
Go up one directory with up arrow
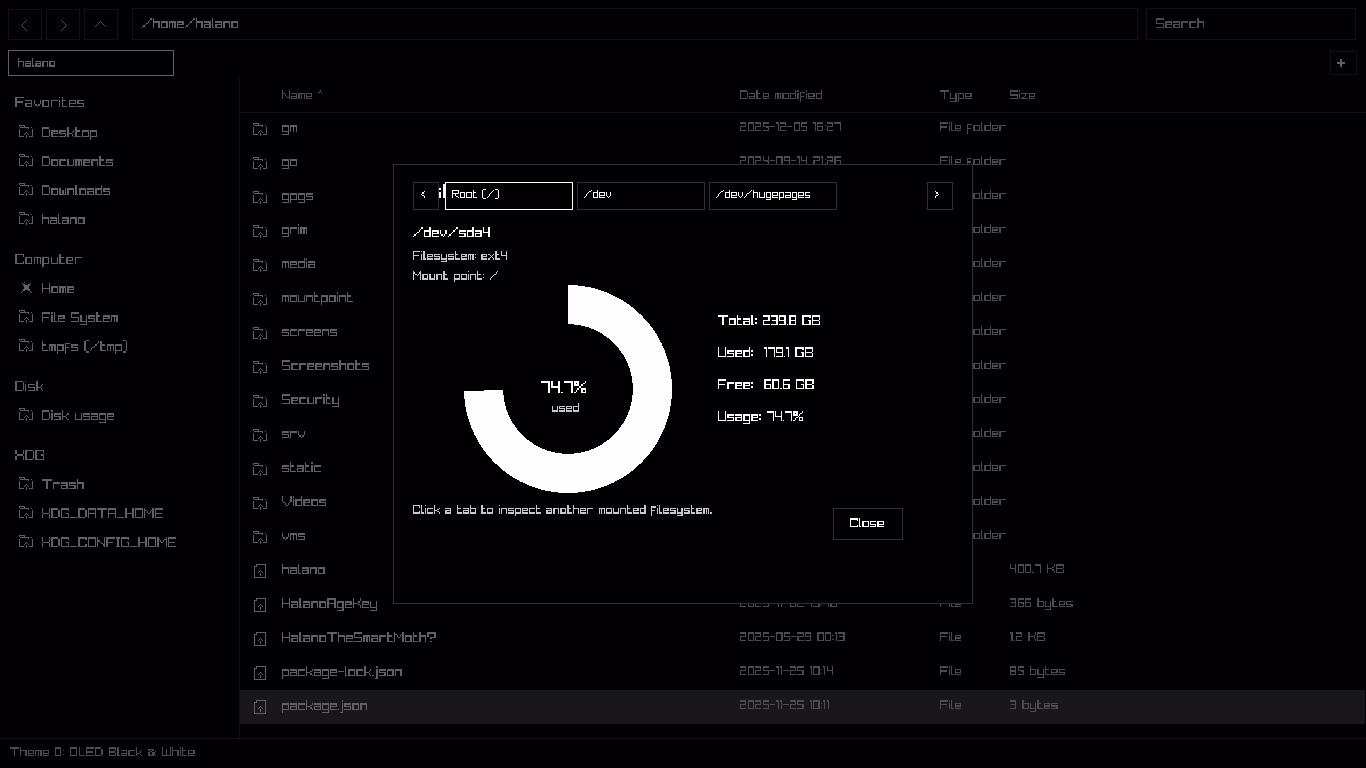click(101, 24)
